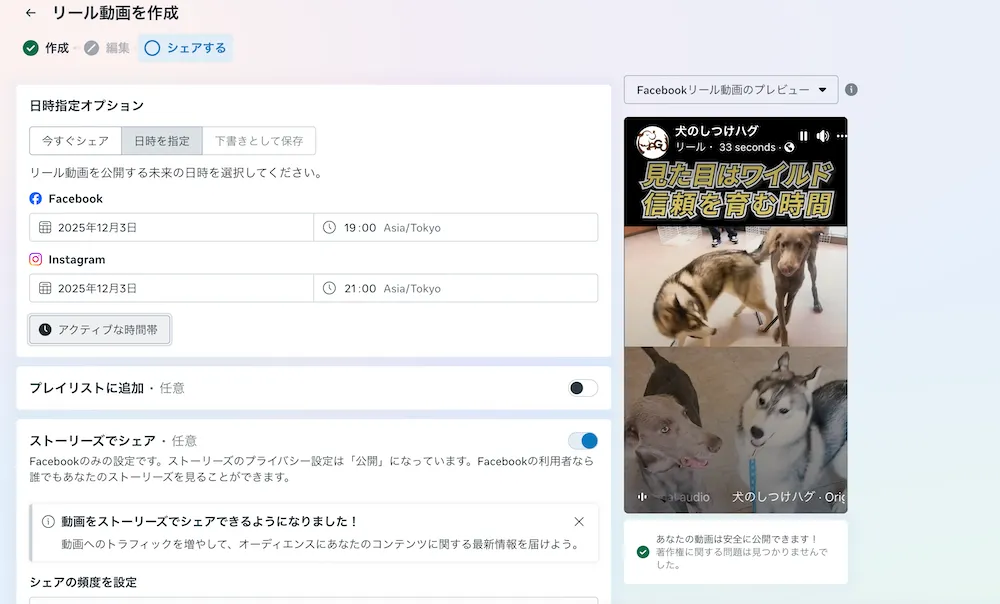The height and width of the screenshot is (604, 1000).
Task: Open the calendar icon in the Facebook date field
Action: [x=44, y=227]
